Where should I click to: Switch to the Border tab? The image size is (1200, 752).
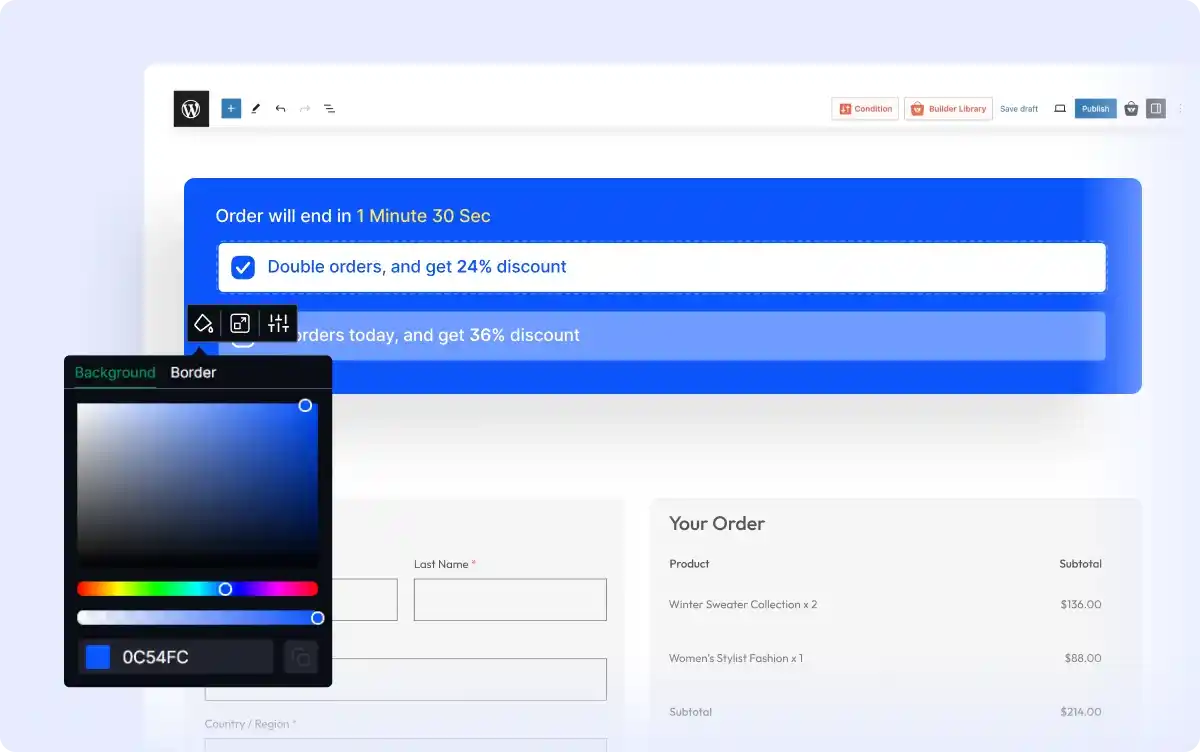[x=193, y=372]
